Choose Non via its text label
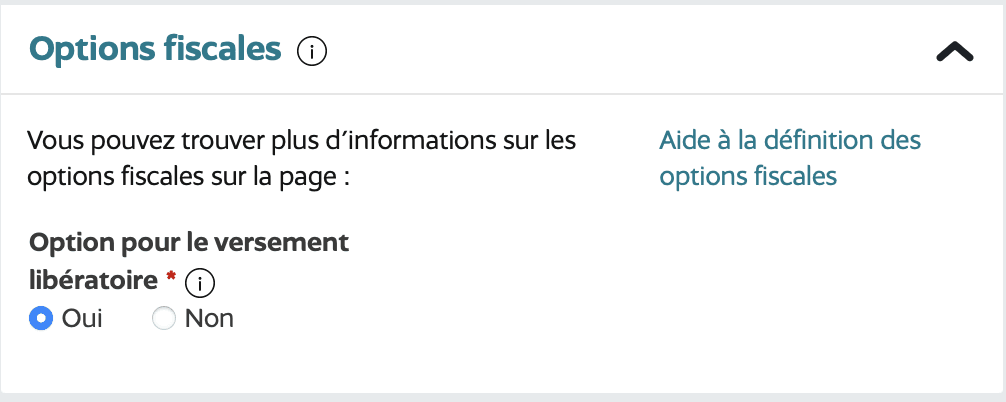 209,319
